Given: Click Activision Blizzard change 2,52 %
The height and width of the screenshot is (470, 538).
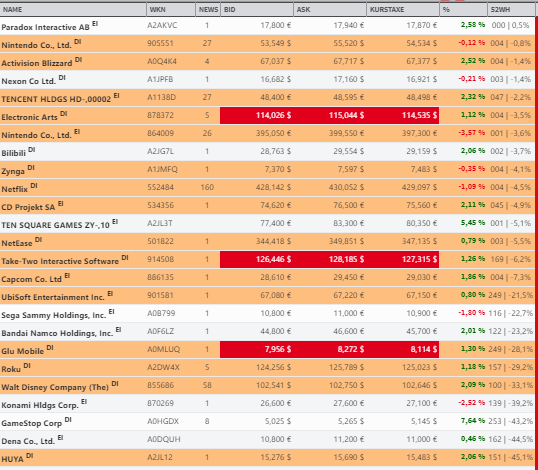Looking at the screenshot, I should coord(473,61).
